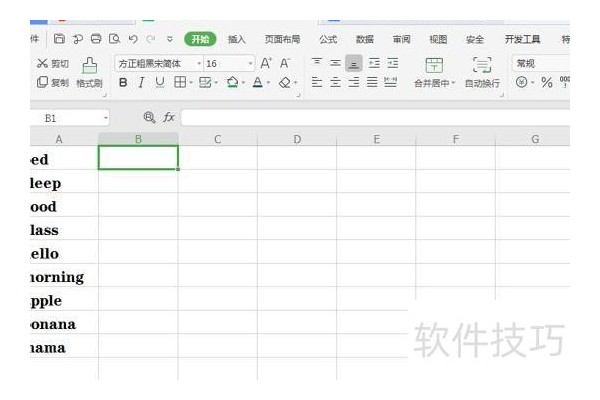Open number format 常规 combo box
Screen dimensions: 600x400
click(x=541, y=63)
